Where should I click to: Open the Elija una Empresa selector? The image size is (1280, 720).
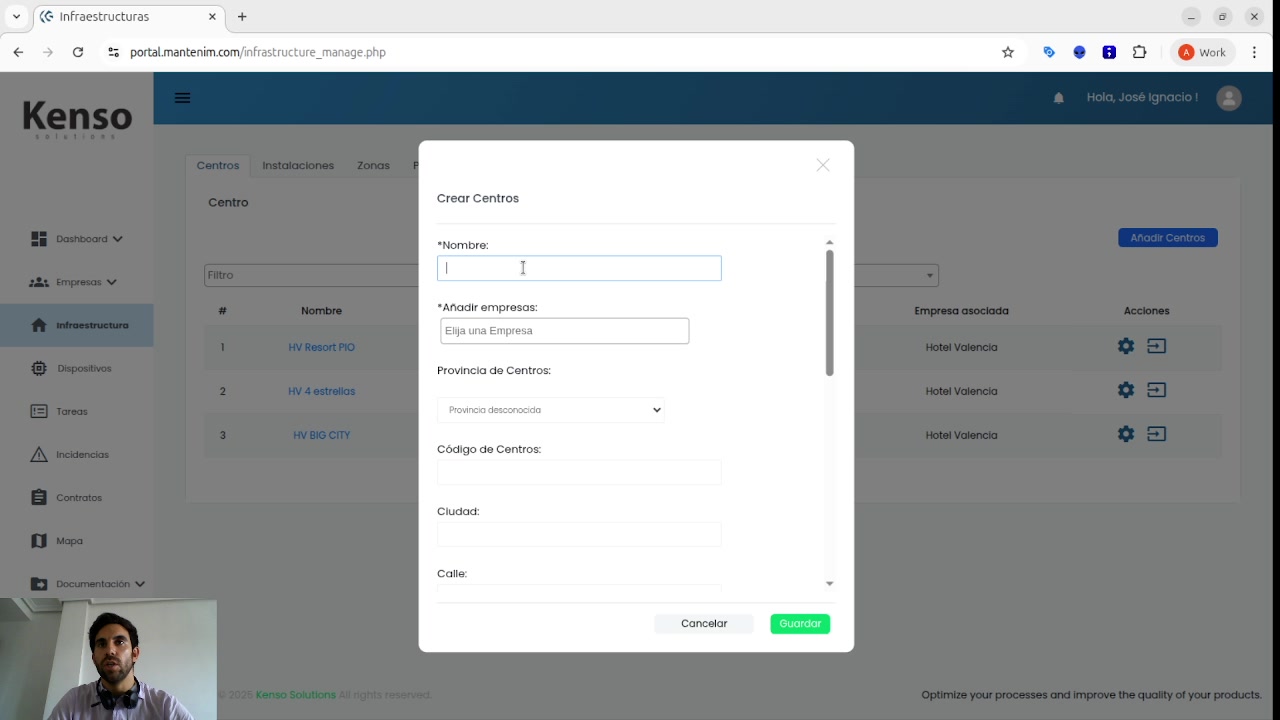click(564, 331)
